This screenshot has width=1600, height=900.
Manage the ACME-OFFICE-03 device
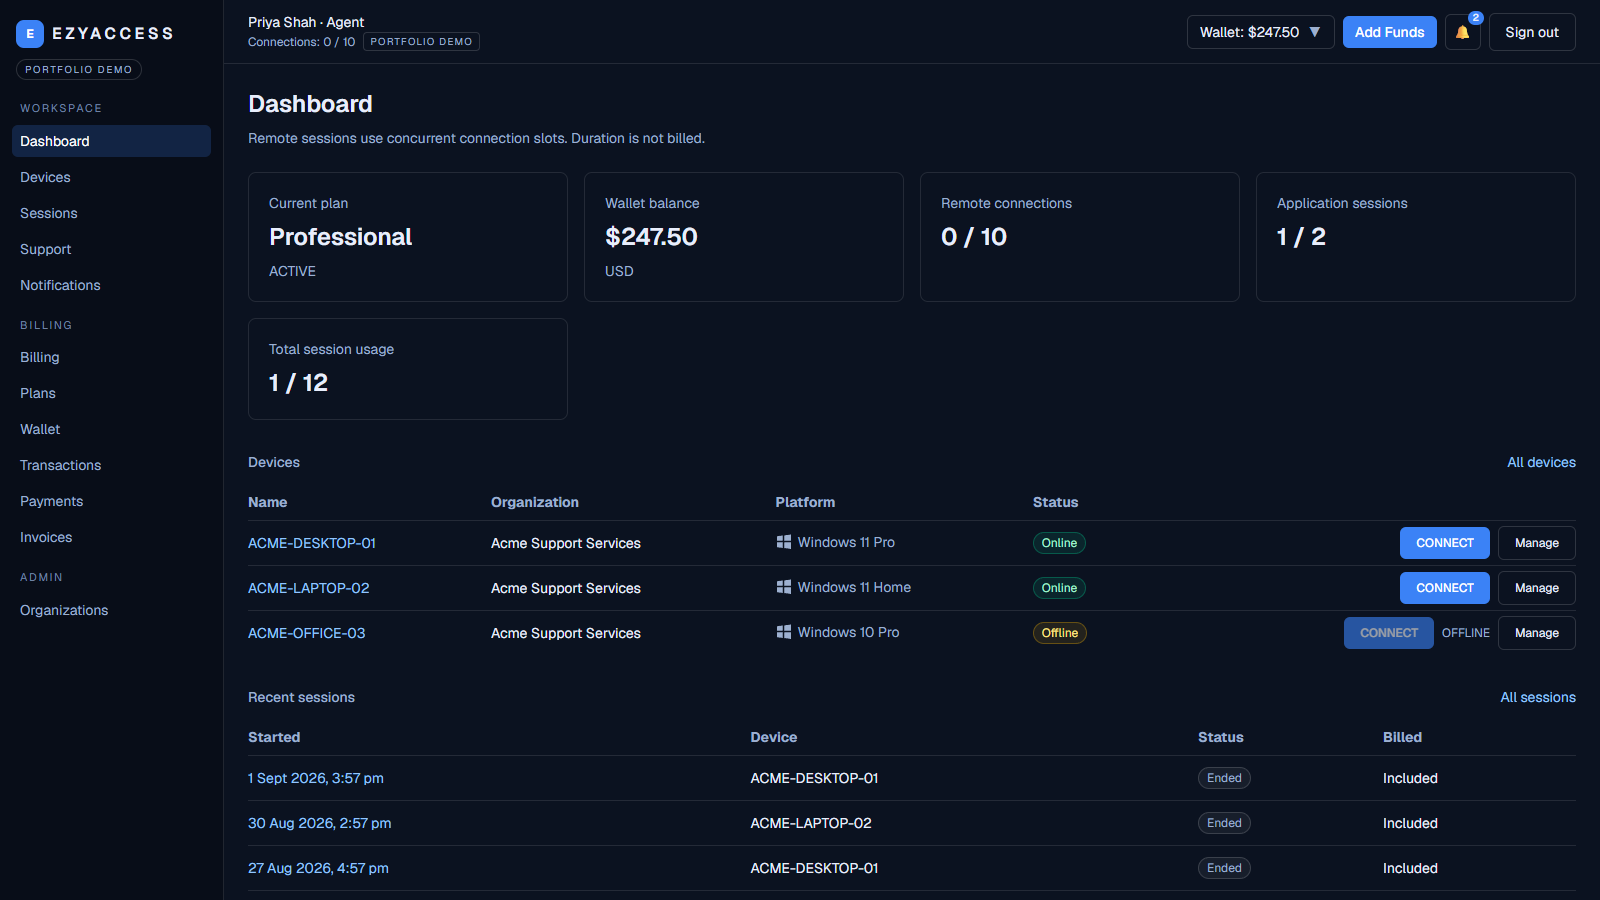[1536, 633]
